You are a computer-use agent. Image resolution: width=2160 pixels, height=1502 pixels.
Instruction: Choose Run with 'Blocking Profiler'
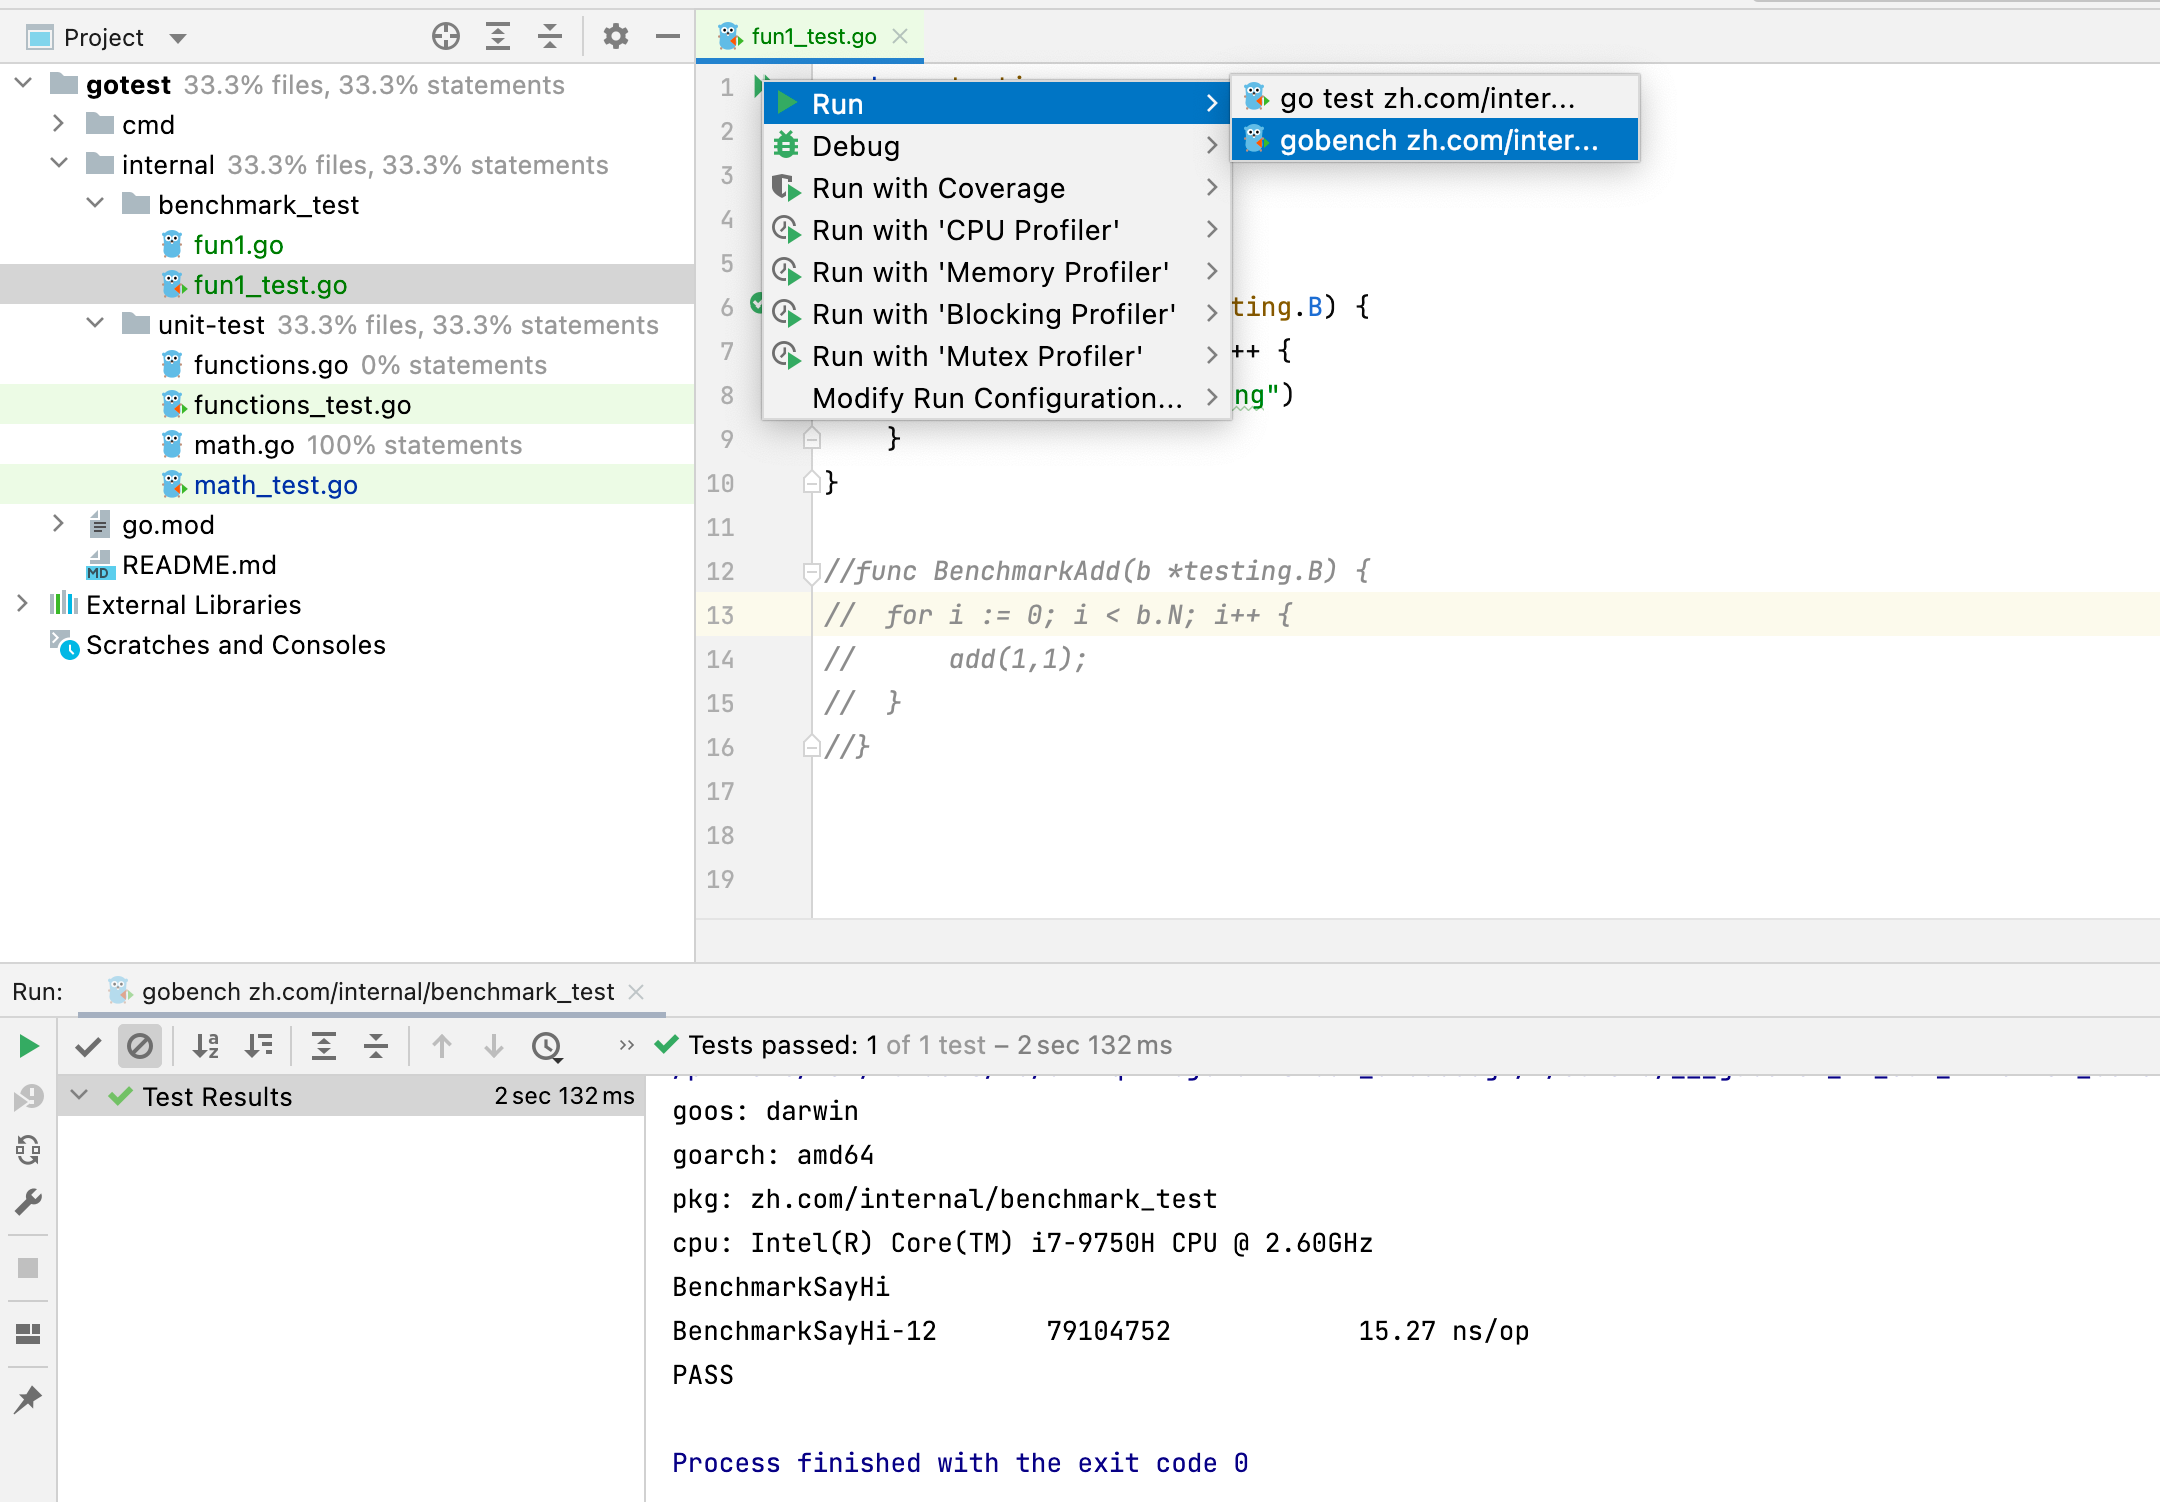[996, 314]
